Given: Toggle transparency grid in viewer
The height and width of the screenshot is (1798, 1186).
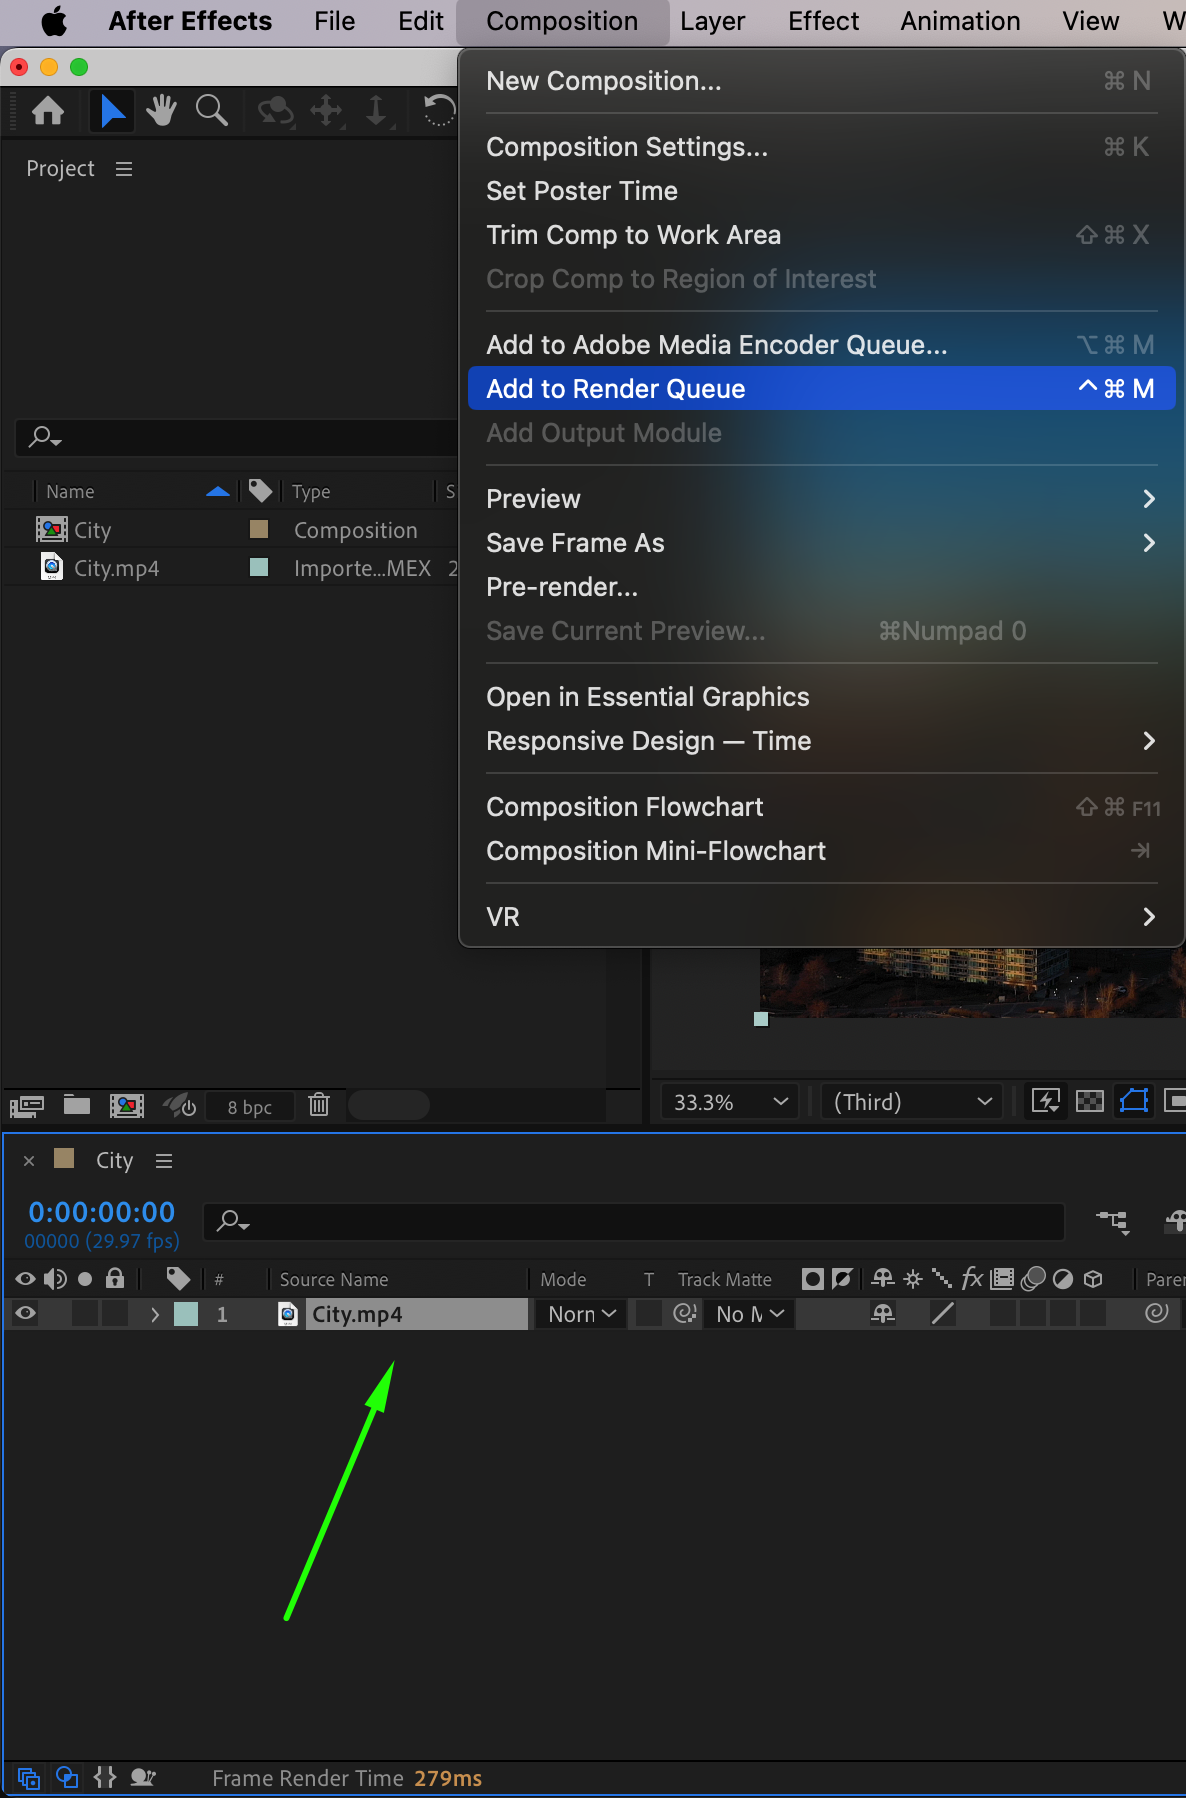Looking at the screenshot, I should point(1089,1102).
